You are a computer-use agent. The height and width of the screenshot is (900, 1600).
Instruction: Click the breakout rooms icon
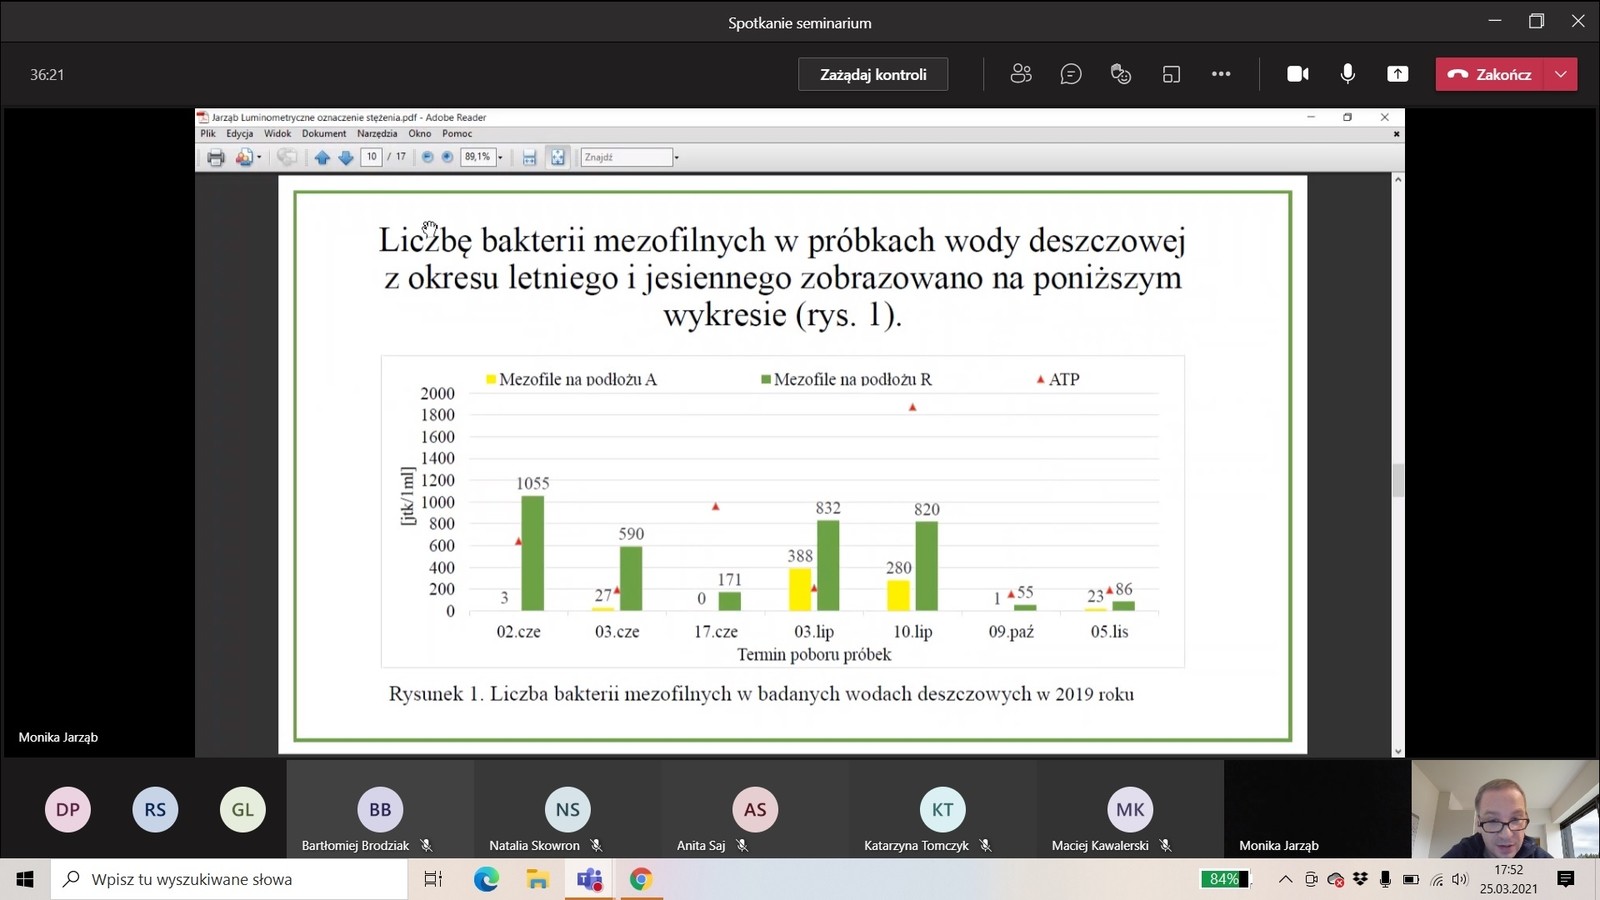pos(1171,74)
